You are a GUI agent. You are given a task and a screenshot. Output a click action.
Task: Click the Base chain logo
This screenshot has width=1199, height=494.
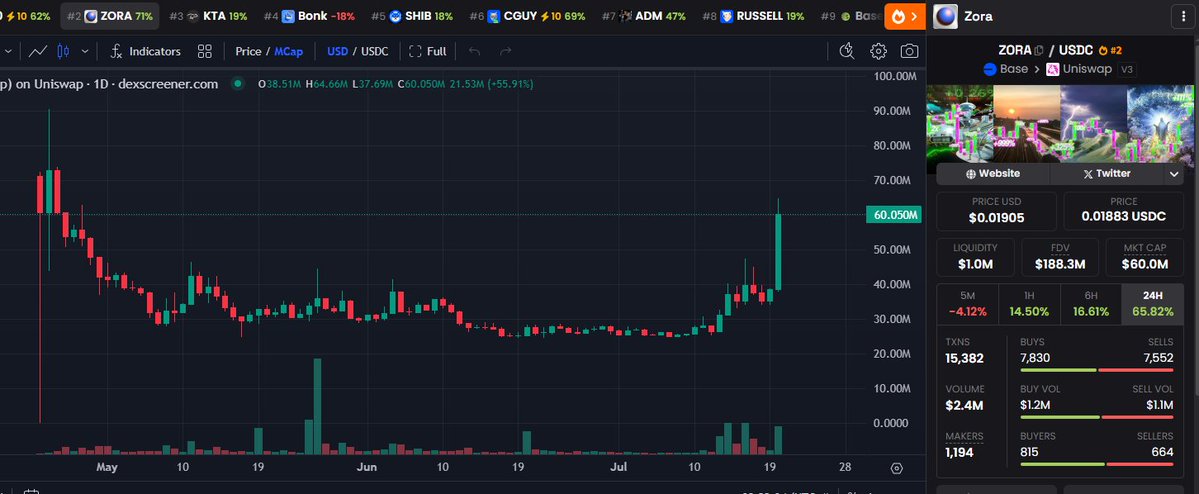point(989,69)
